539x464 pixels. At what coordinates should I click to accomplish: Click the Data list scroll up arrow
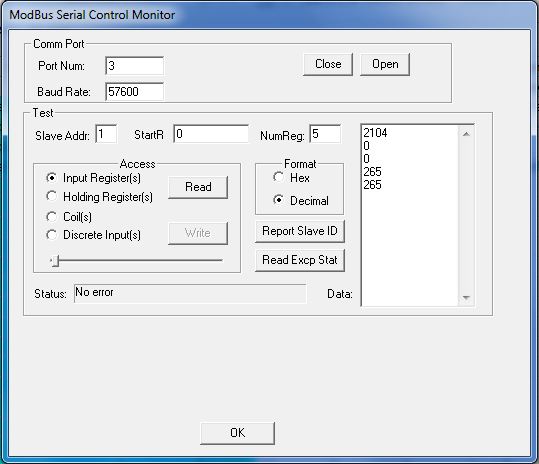(466, 134)
